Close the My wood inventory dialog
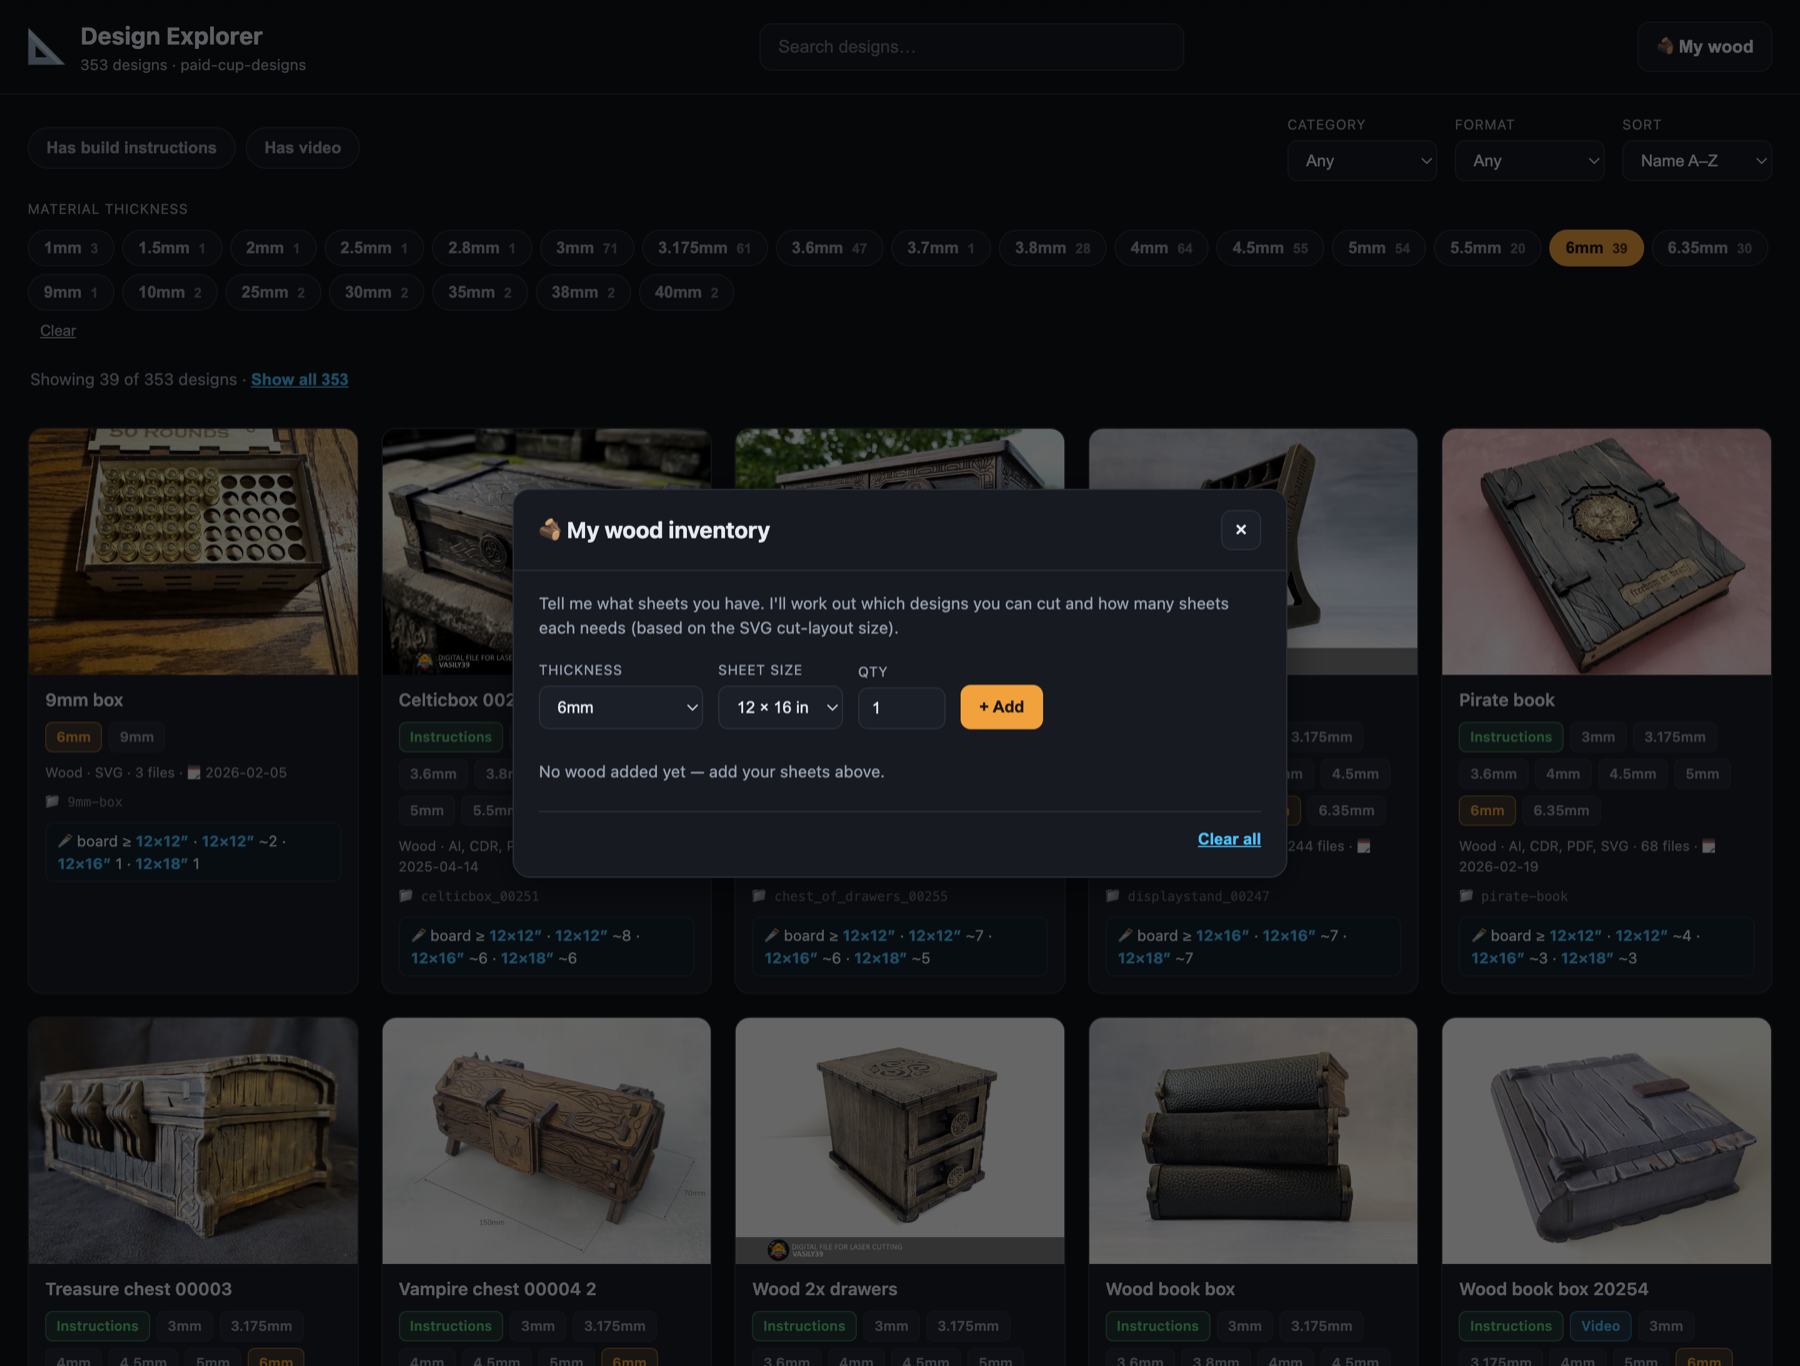Screen dimensions: 1800x1366 click(x=1240, y=530)
